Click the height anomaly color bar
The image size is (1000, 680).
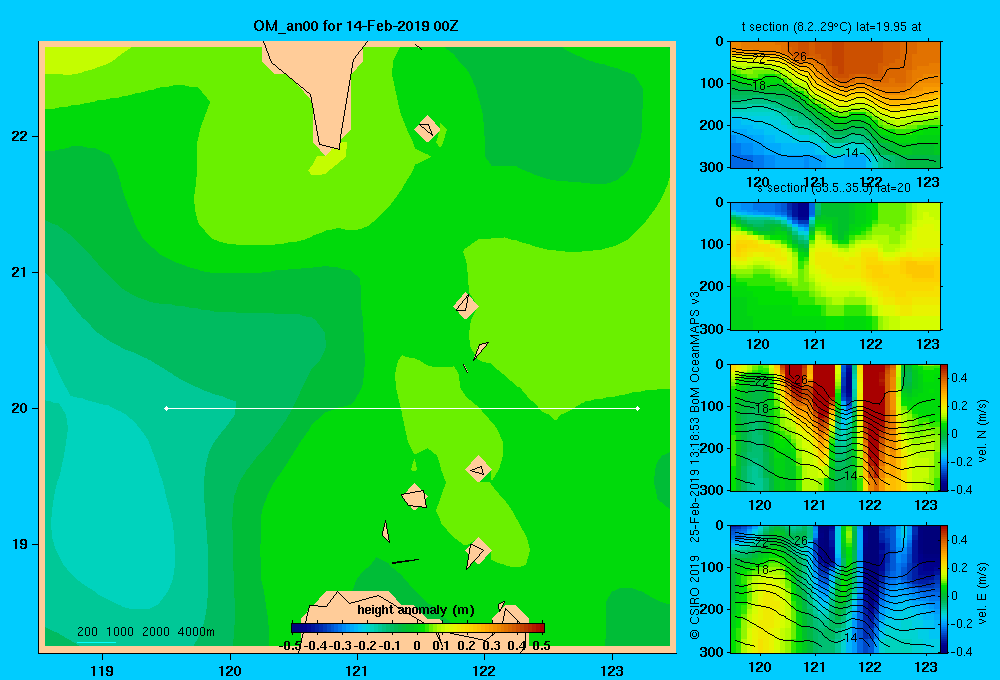point(418,628)
